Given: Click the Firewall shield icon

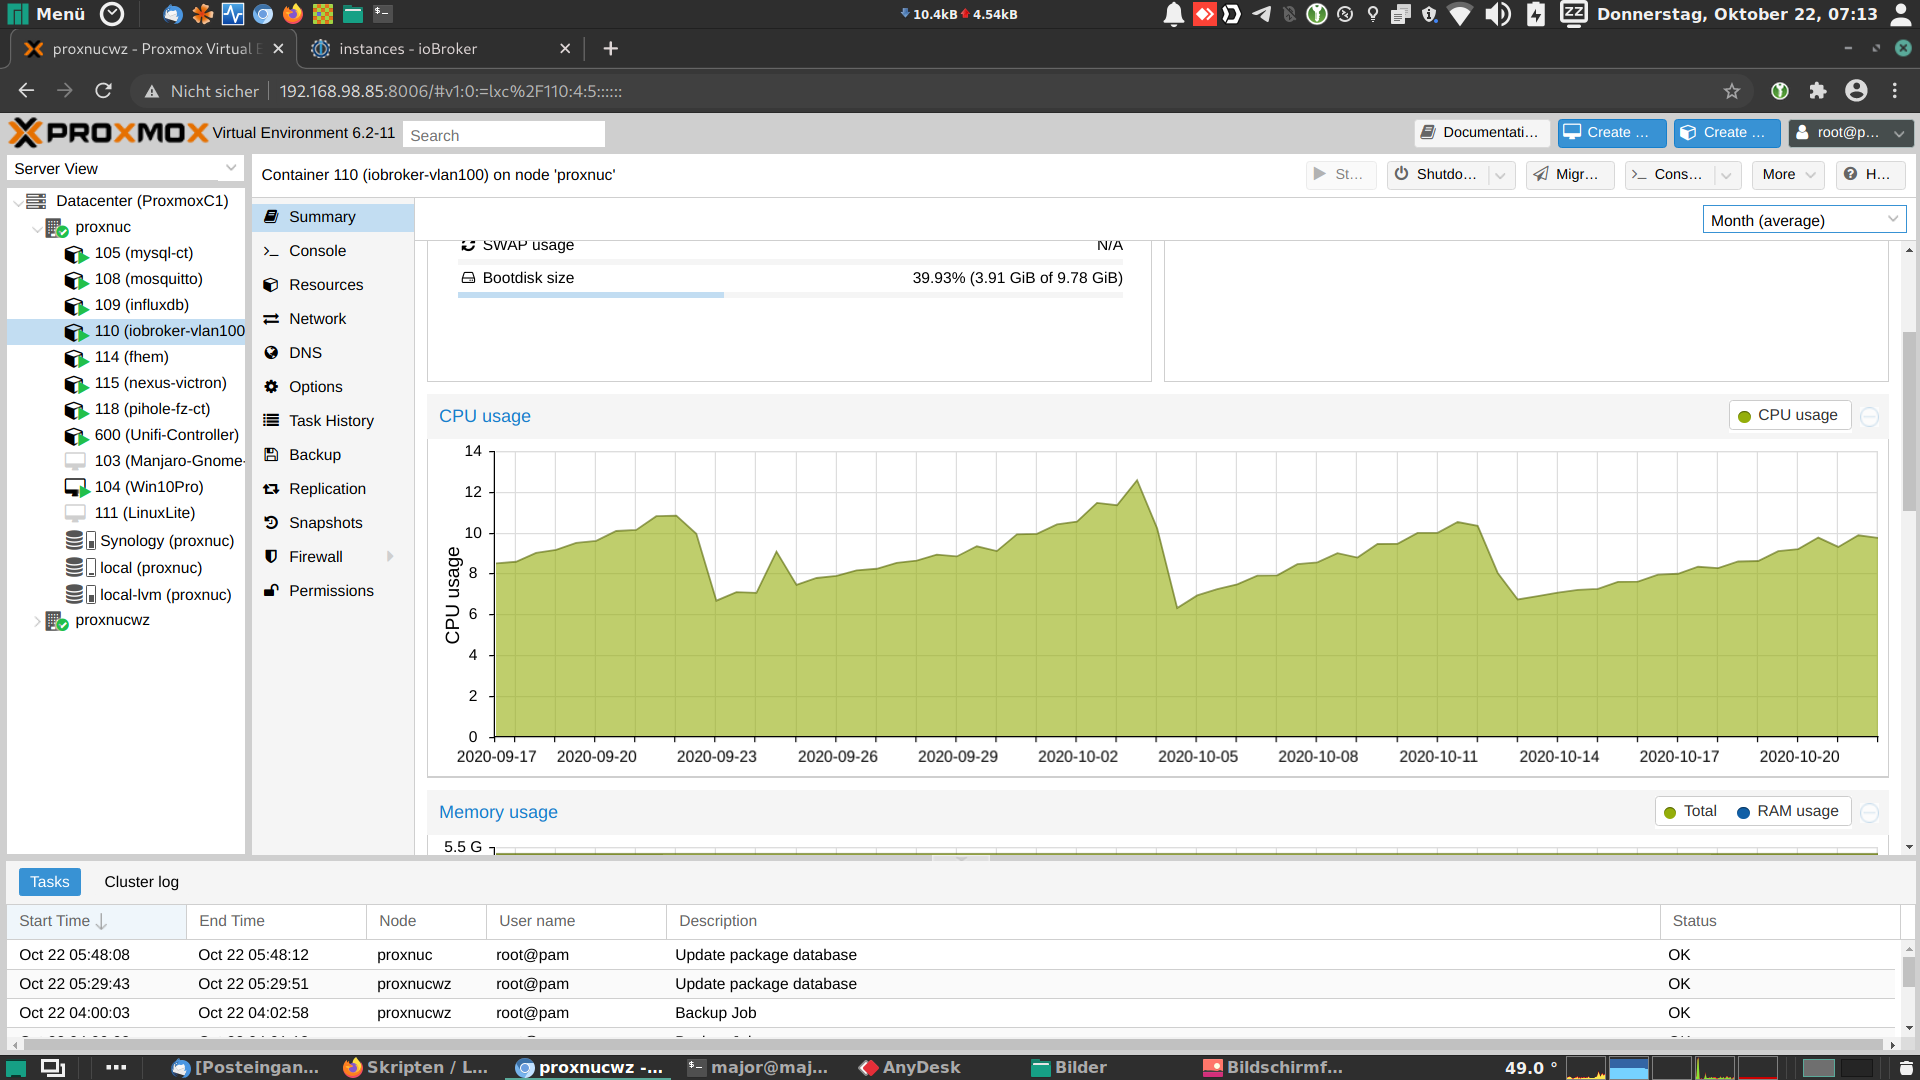Looking at the screenshot, I should click(271, 557).
